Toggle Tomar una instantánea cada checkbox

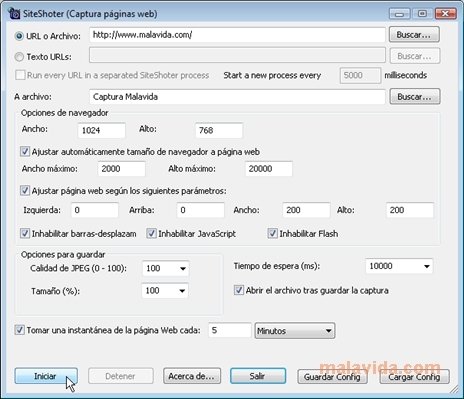(19, 330)
